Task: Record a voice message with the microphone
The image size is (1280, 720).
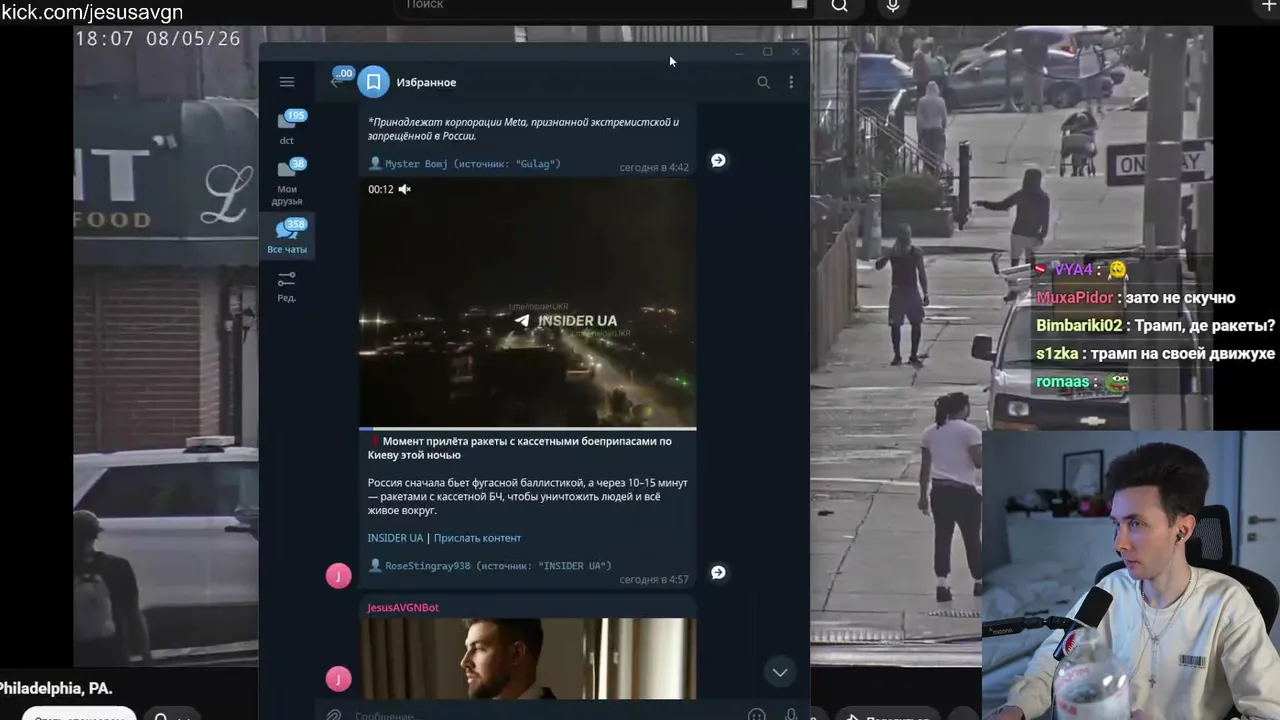Action: pyautogui.click(x=791, y=714)
